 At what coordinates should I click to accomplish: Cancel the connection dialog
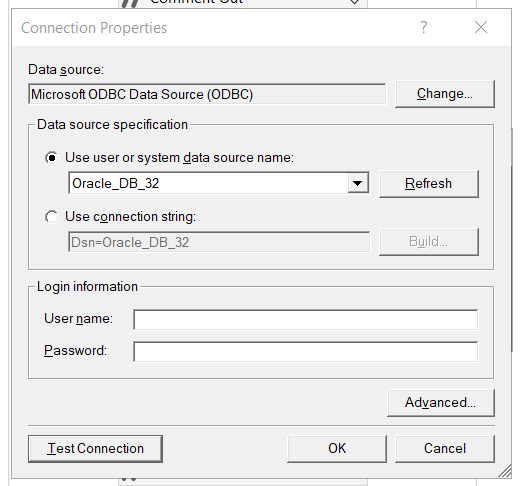coord(445,449)
